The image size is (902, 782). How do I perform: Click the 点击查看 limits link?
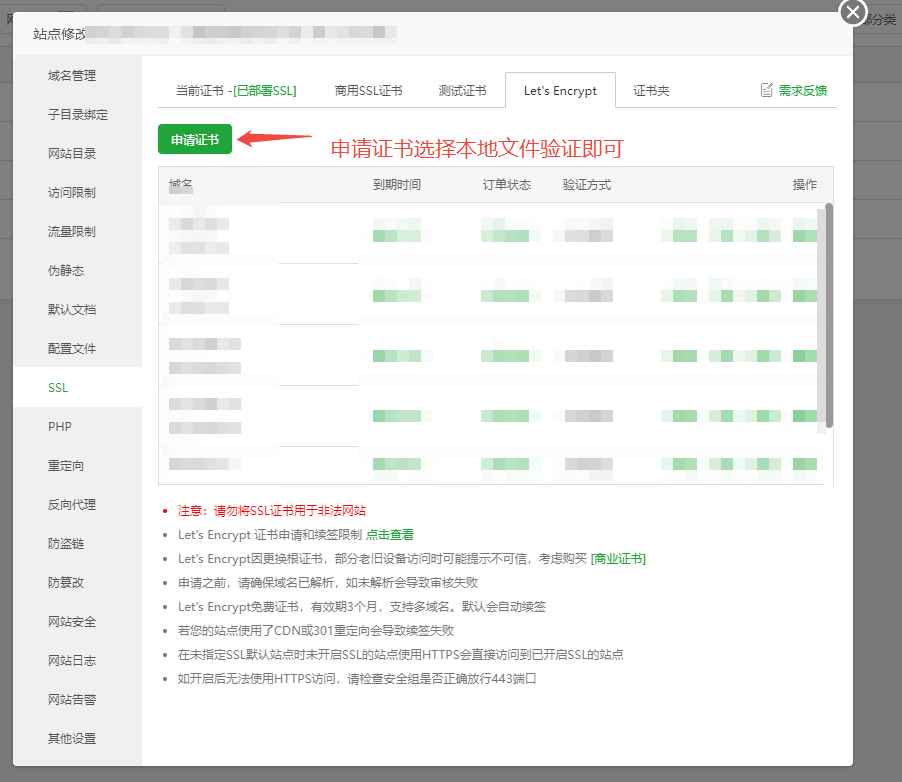pyautogui.click(x=390, y=535)
